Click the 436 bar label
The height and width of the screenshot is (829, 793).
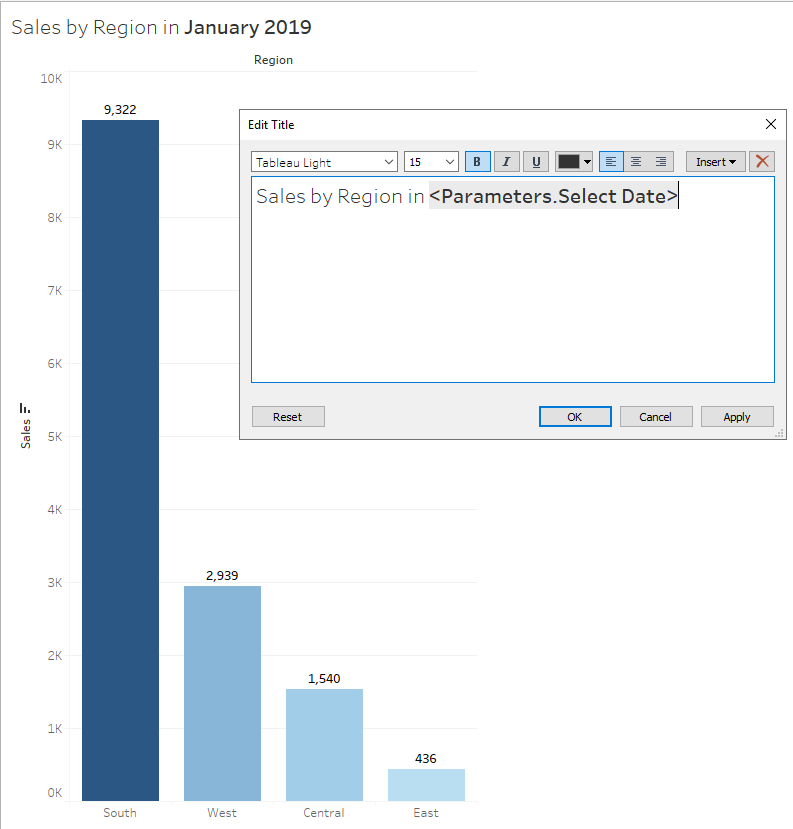(x=426, y=759)
